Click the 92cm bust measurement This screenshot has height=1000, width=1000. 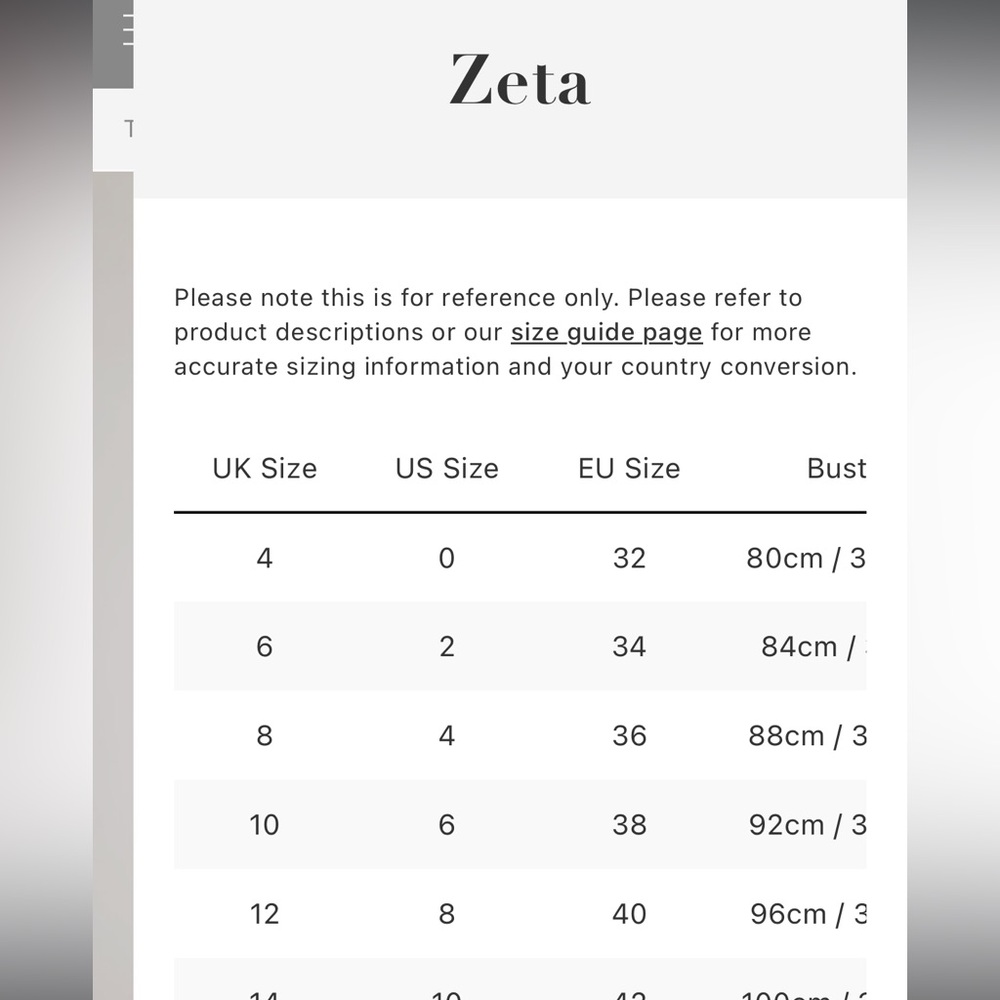[x=807, y=825]
